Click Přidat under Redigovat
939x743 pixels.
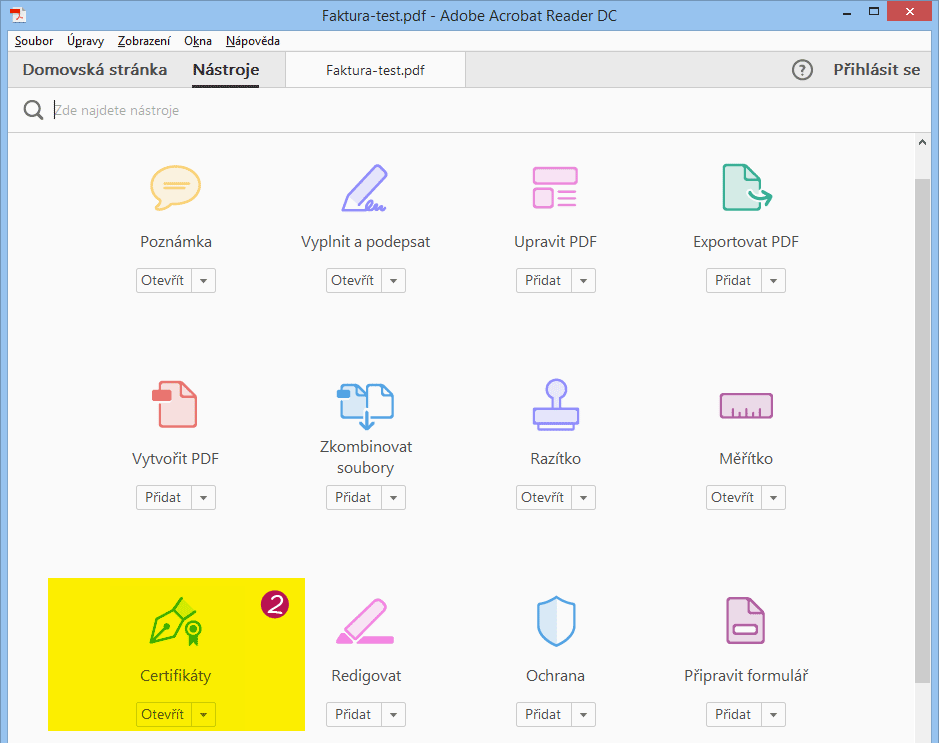(353, 715)
